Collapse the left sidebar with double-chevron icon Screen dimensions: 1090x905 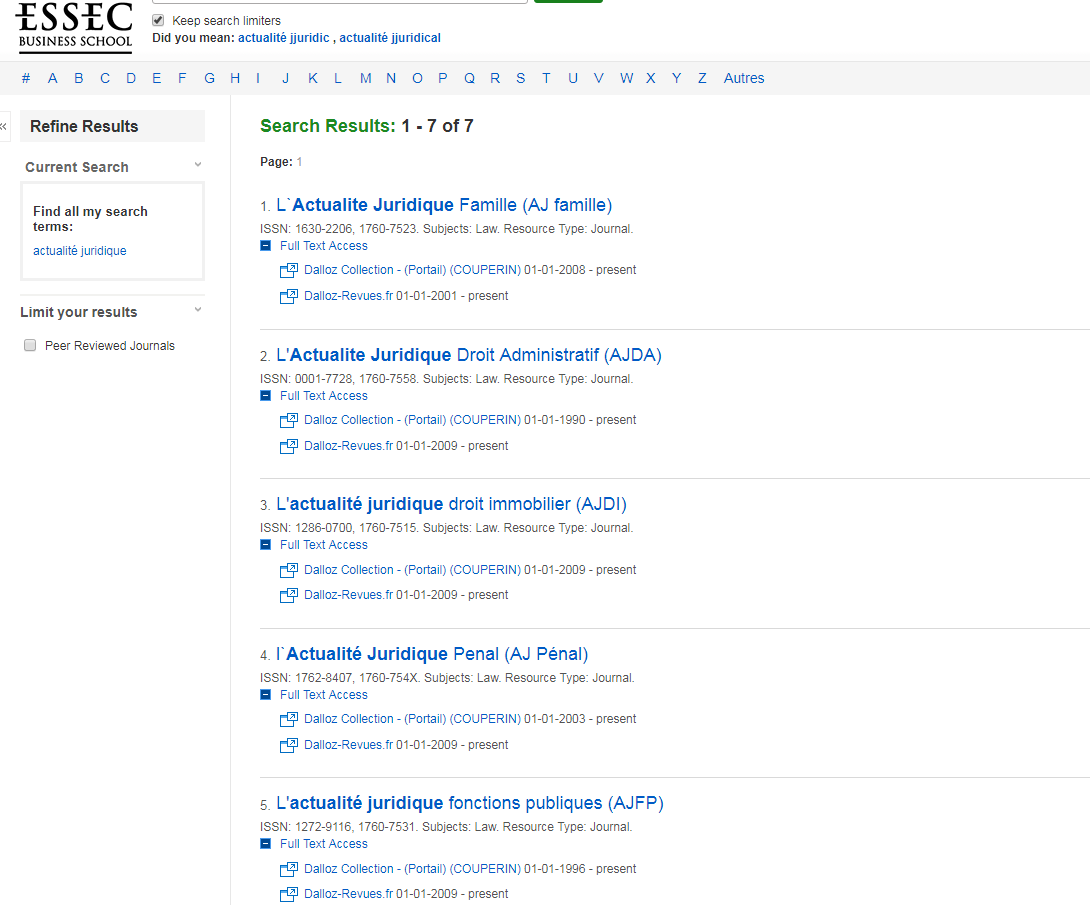pos(3,127)
